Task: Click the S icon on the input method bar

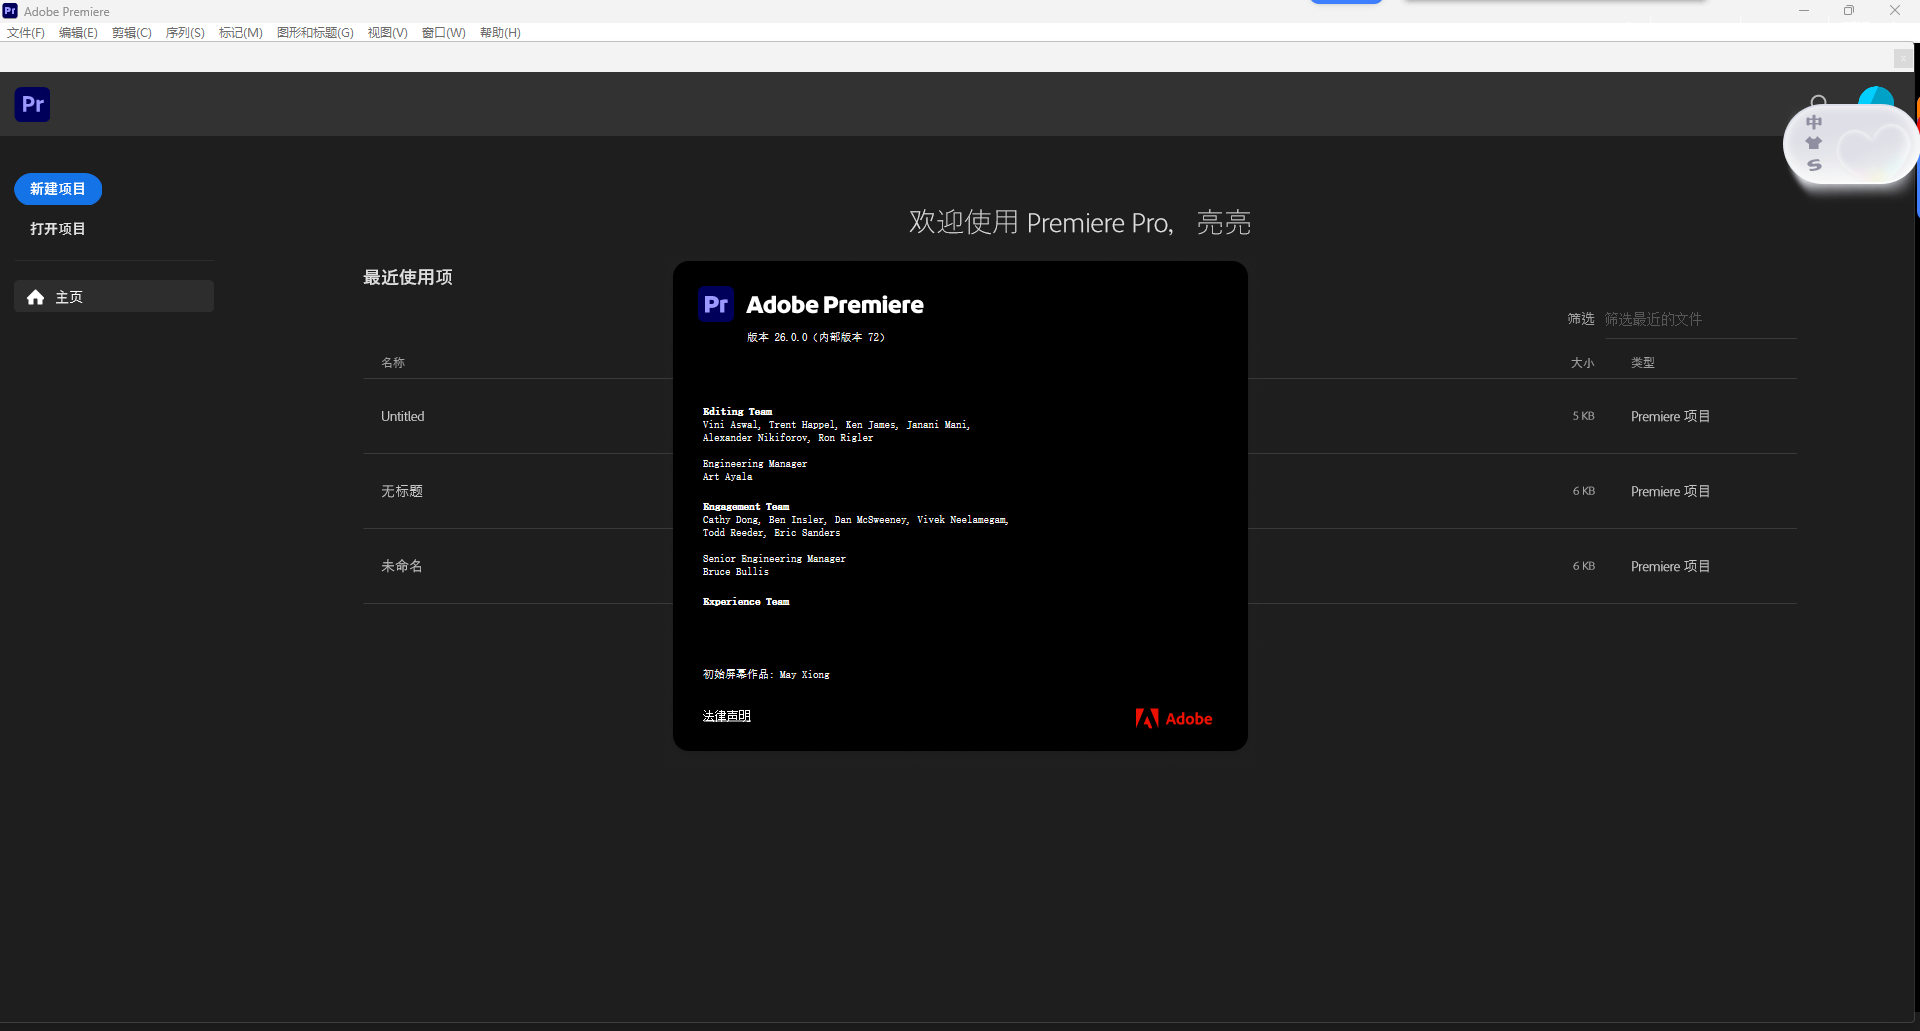Action: (1815, 164)
